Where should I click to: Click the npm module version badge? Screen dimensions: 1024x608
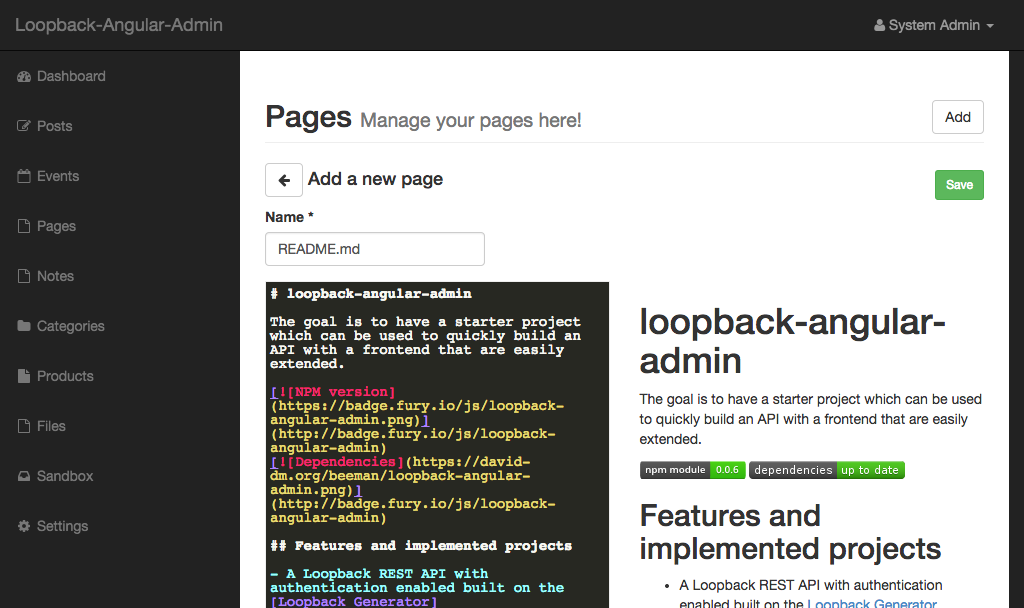point(692,470)
